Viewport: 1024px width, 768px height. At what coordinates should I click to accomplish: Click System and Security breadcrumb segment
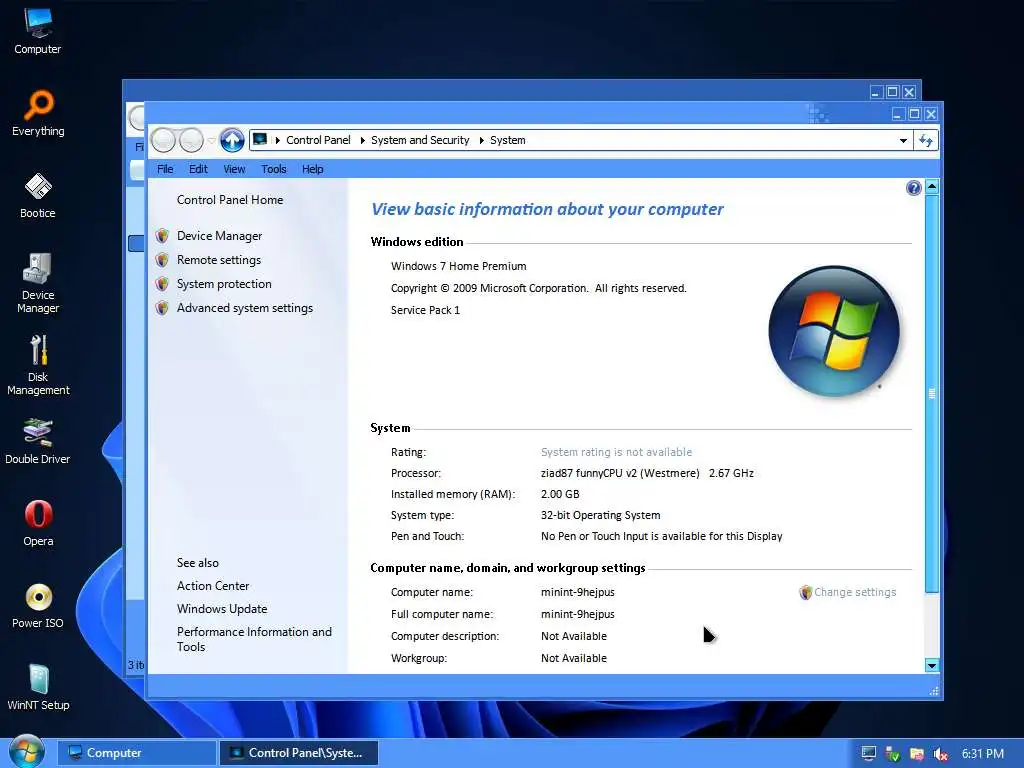tap(420, 140)
